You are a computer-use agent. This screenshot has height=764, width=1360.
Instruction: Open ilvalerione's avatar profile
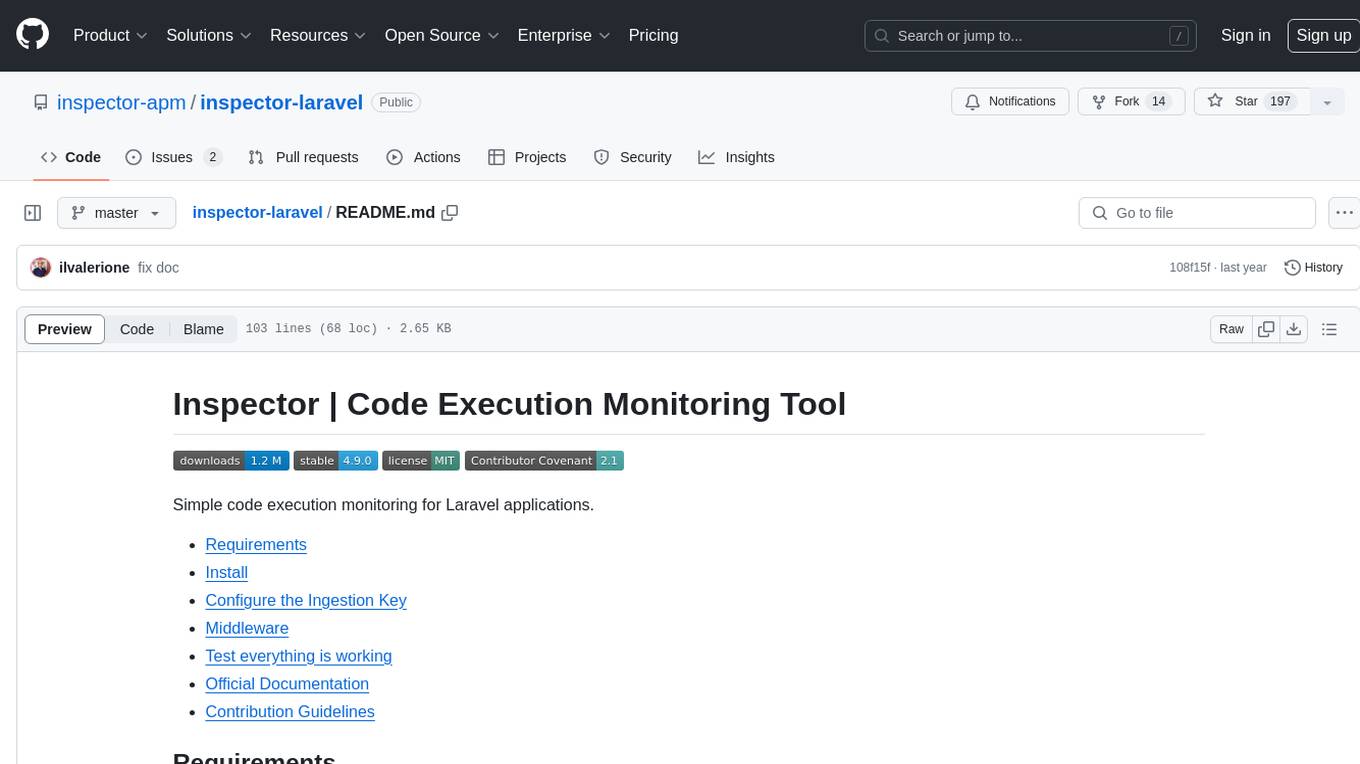coord(41,268)
